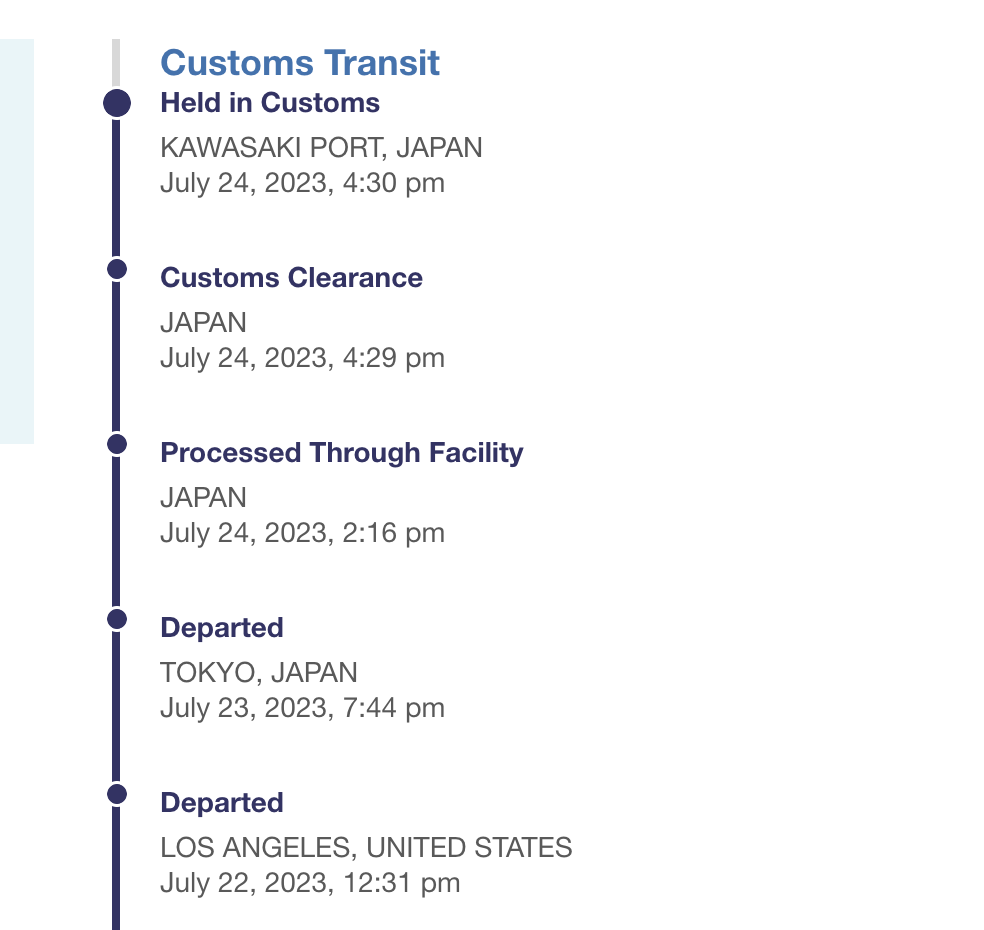Viewport: 984px width, 930px height.
Task: Open the Customs Transit heading
Action: click(x=300, y=63)
